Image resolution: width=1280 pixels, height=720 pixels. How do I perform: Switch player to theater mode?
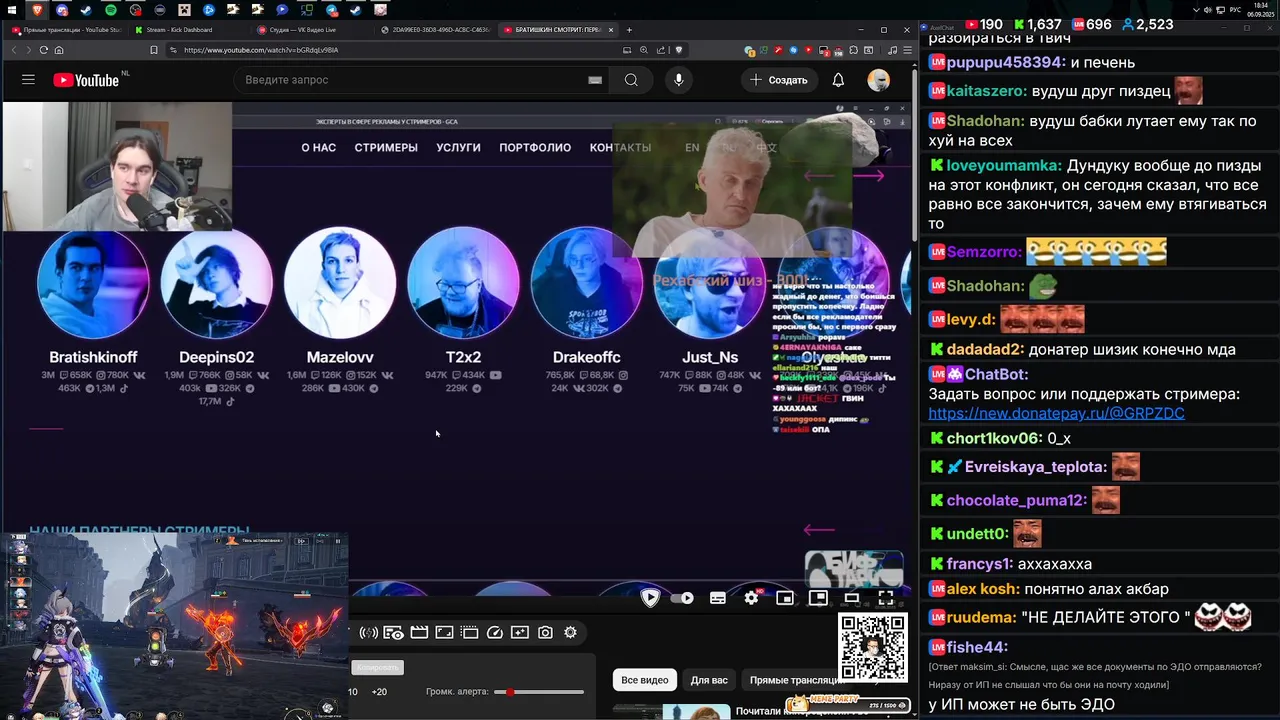coord(852,598)
